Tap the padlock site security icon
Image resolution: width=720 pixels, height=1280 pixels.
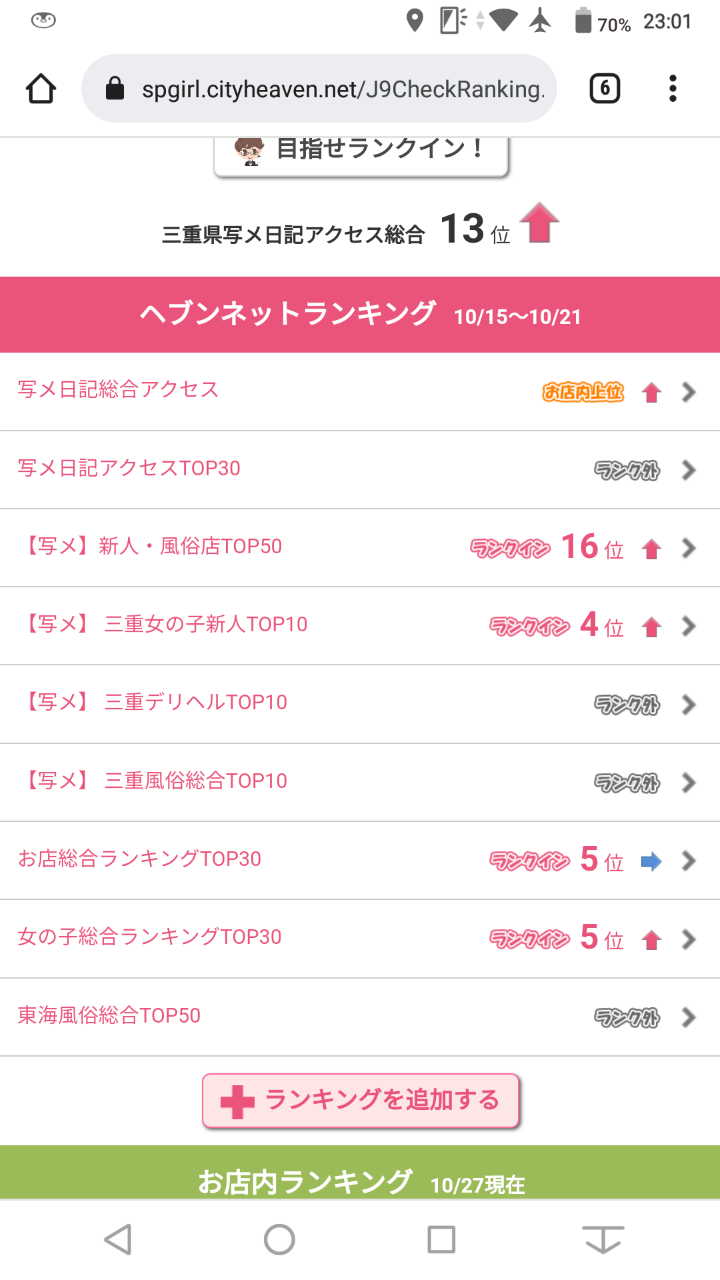tap(114, 89)
